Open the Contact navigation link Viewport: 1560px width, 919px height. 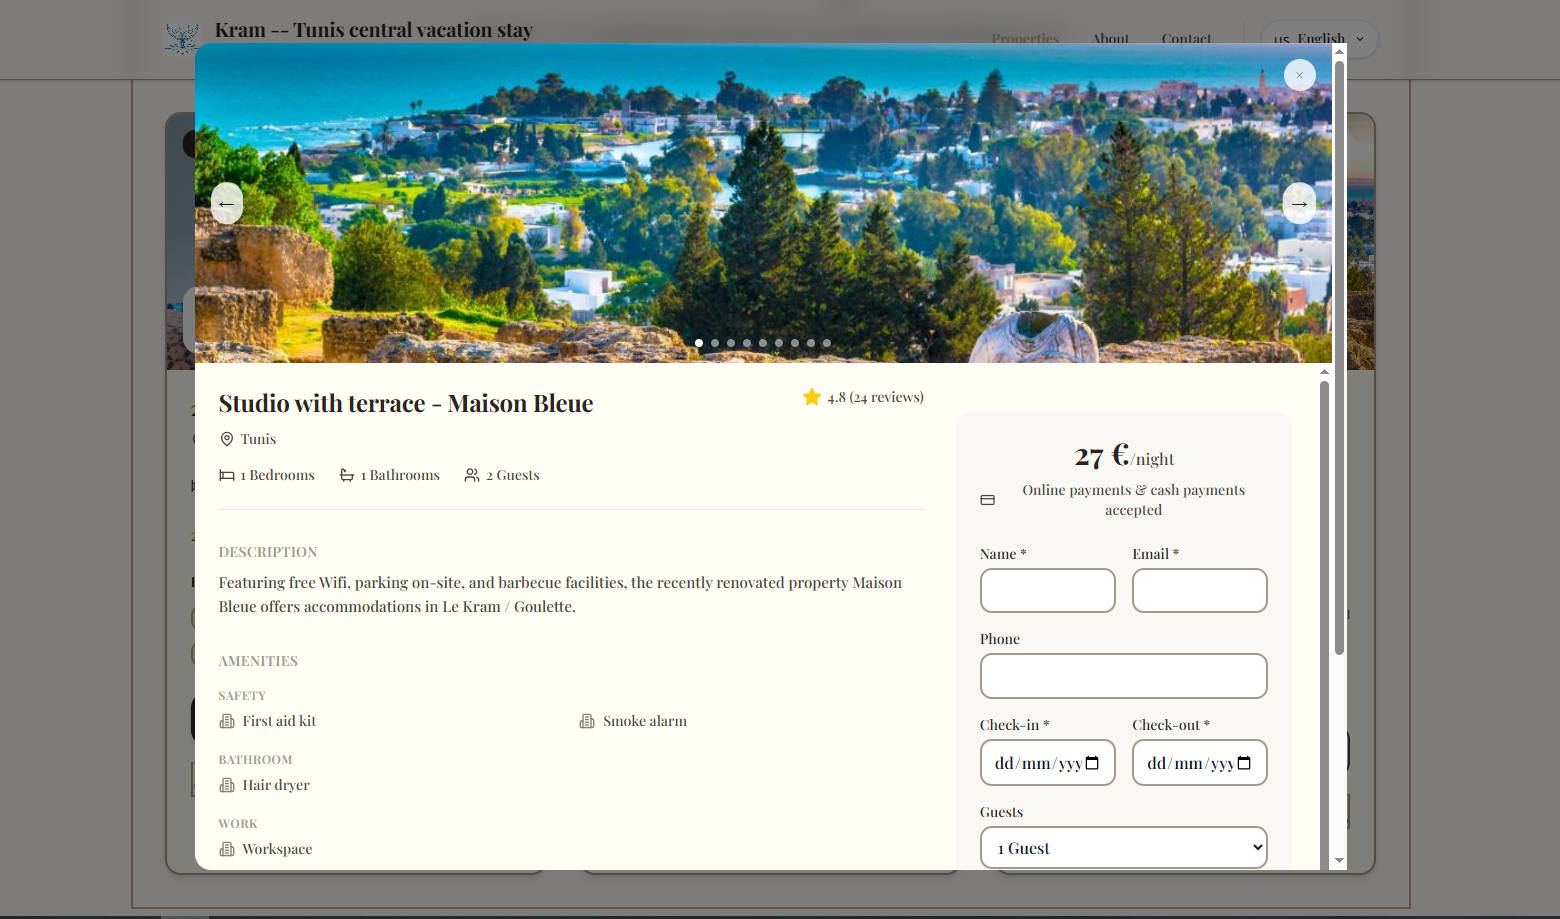click(x=1186, y=39)
